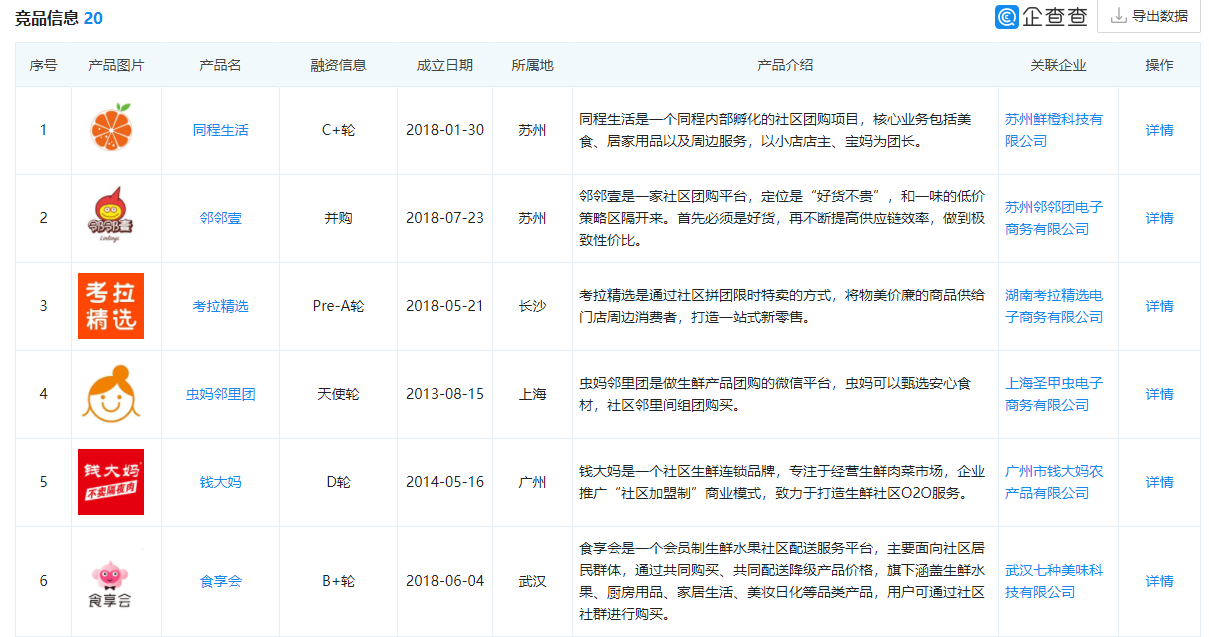Click 详情 in the 食享会 row
The height and width of the screenshot is (637, 1209).
tap(1160, 581)
